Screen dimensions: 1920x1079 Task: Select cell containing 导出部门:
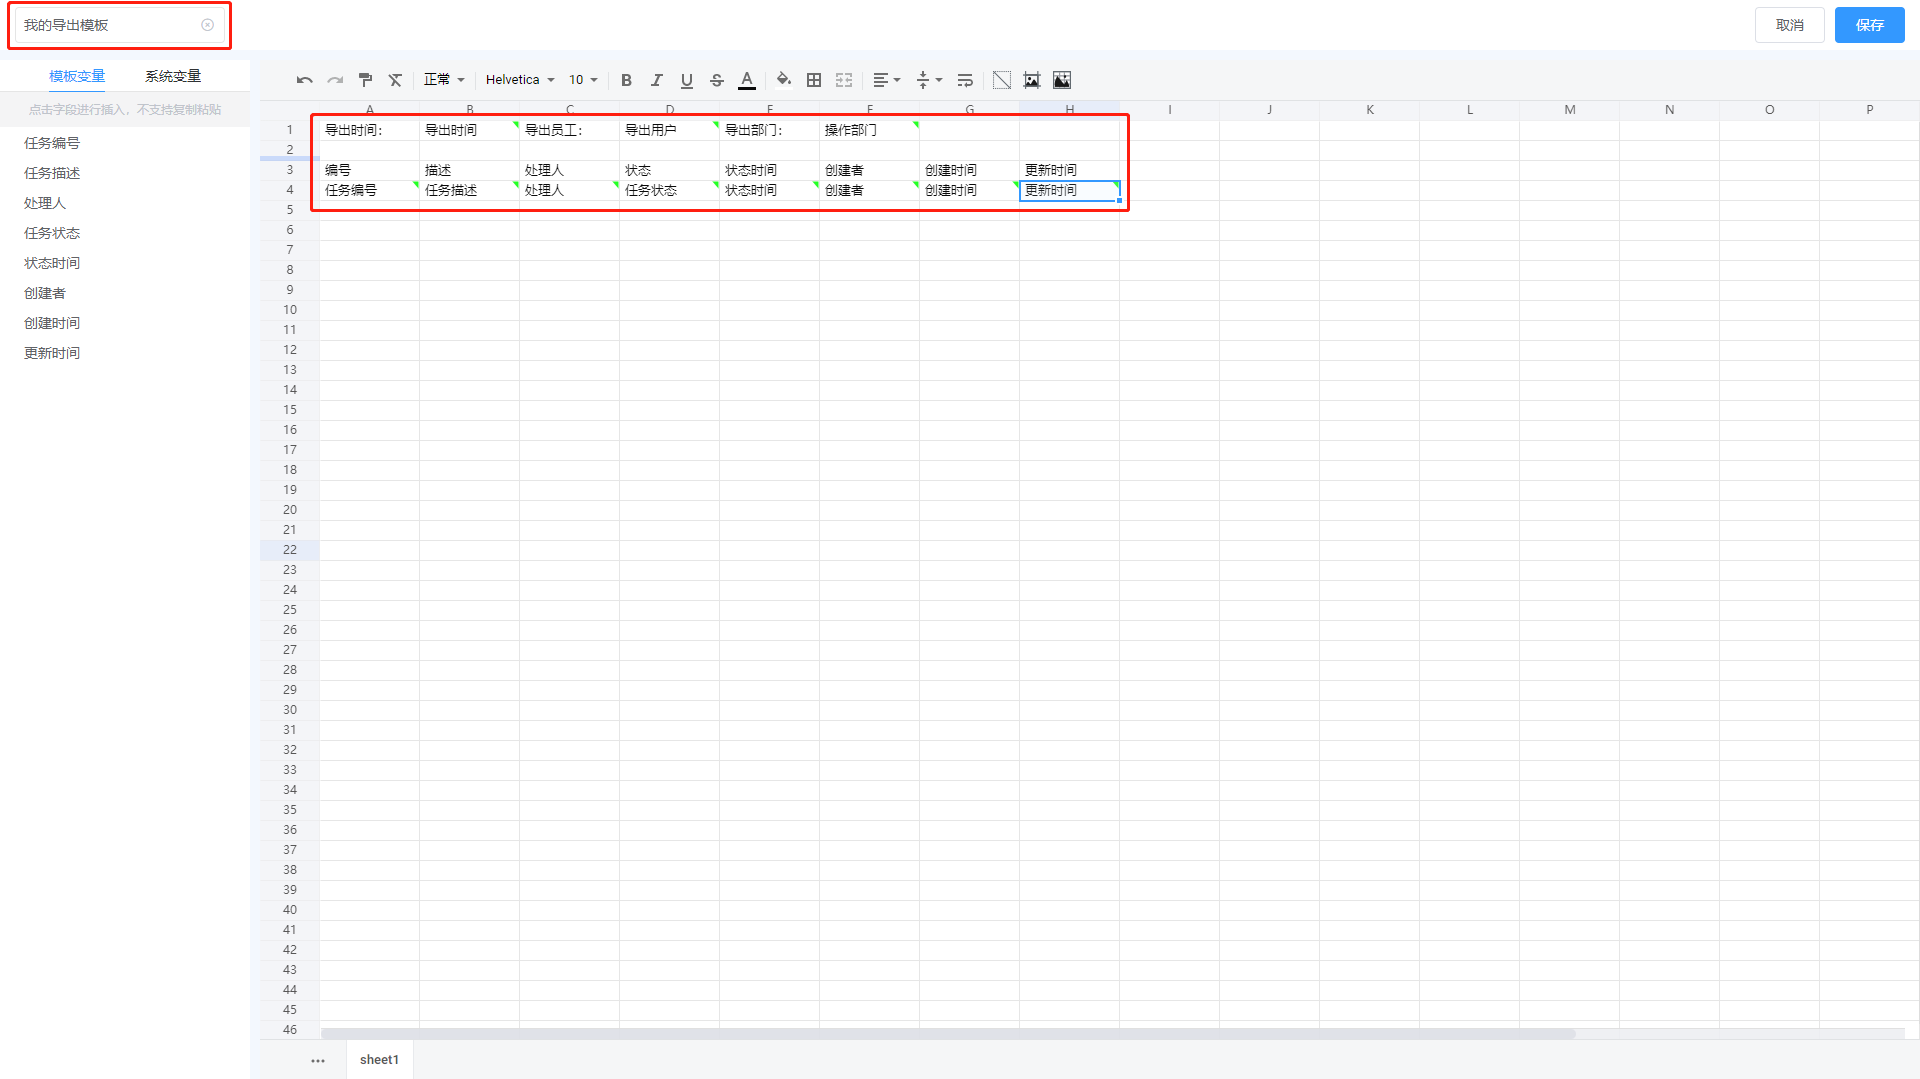point(770,130)
